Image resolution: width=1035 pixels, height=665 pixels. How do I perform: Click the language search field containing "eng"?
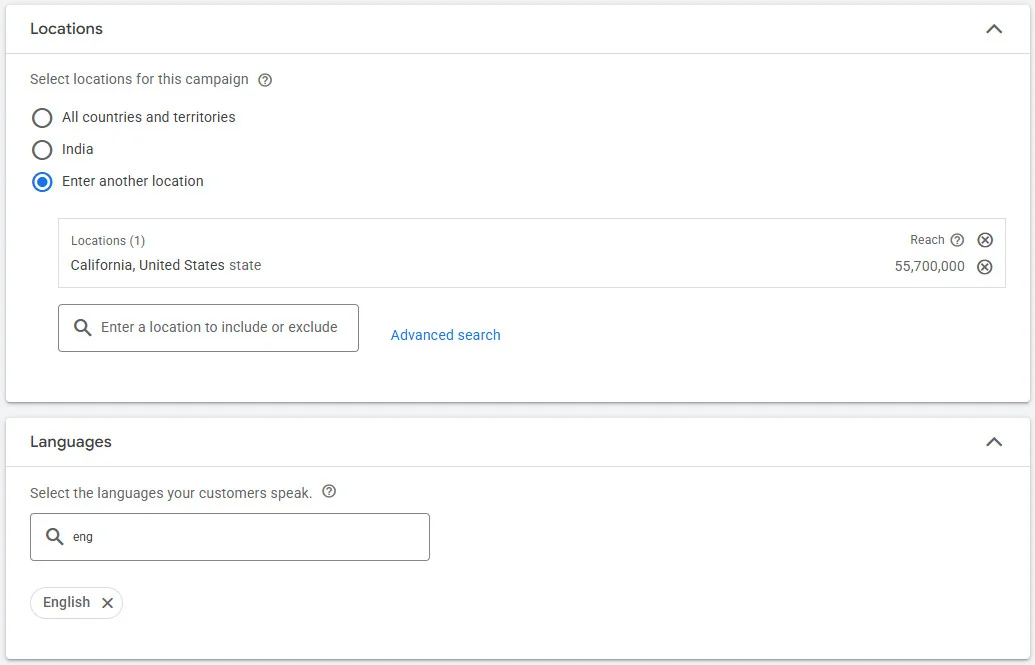[x=230, y=537]
